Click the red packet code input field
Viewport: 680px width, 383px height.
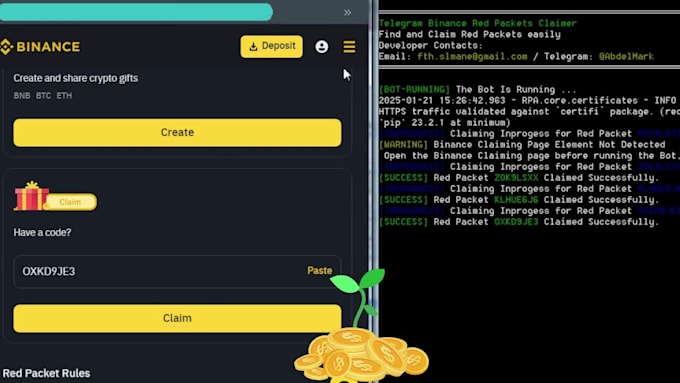click(177, 271)
